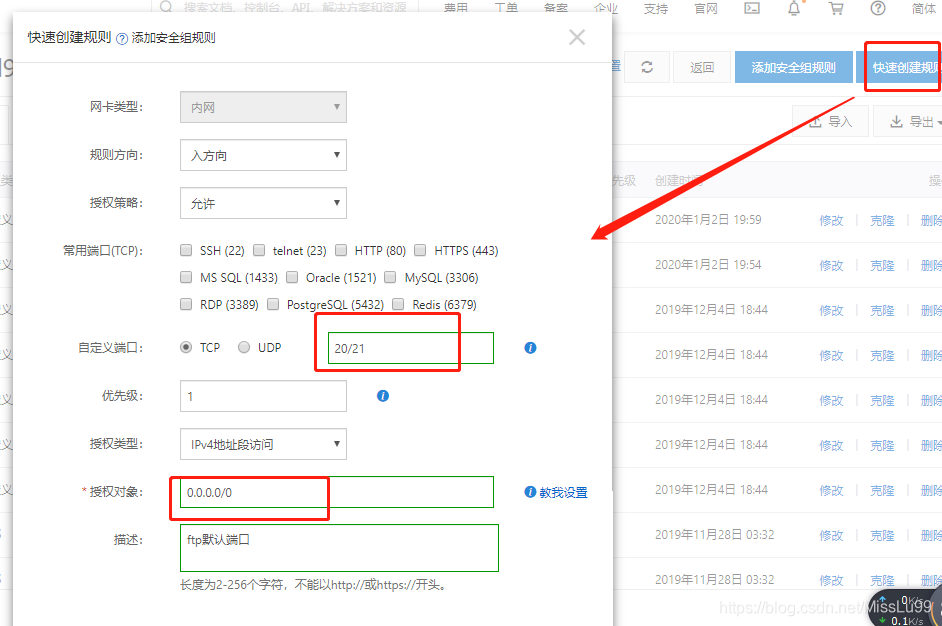Open the 规则方向 dropdown showing 入方向
Image resolution: width=942 pixels, height=626 pixels.
point(263,155)
